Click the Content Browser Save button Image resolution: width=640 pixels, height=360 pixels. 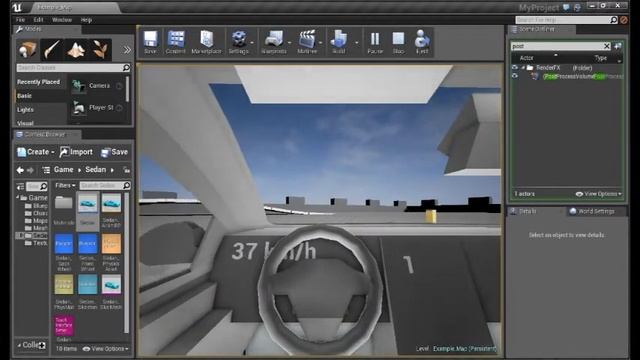(x=115, y=152)
